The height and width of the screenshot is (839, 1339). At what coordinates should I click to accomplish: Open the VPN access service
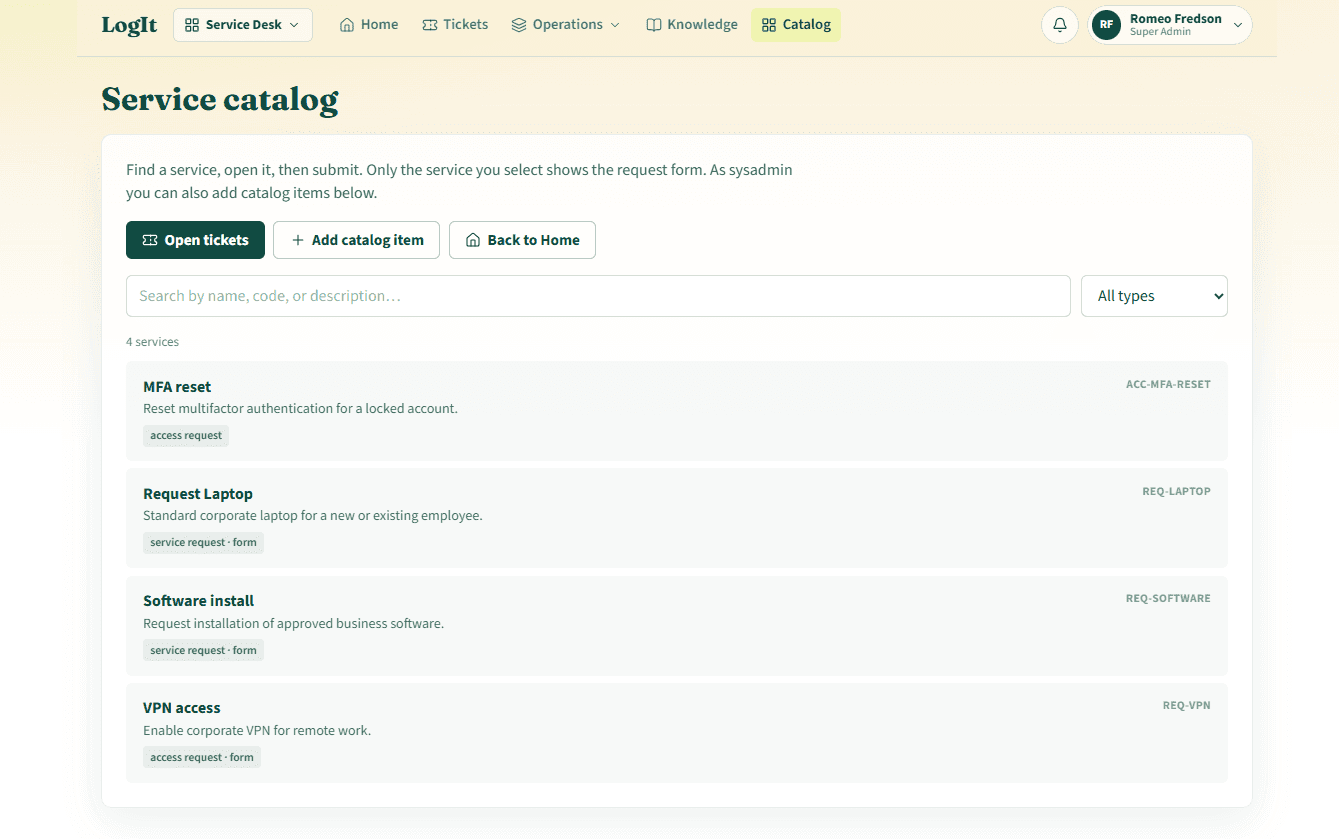point(676,732)
